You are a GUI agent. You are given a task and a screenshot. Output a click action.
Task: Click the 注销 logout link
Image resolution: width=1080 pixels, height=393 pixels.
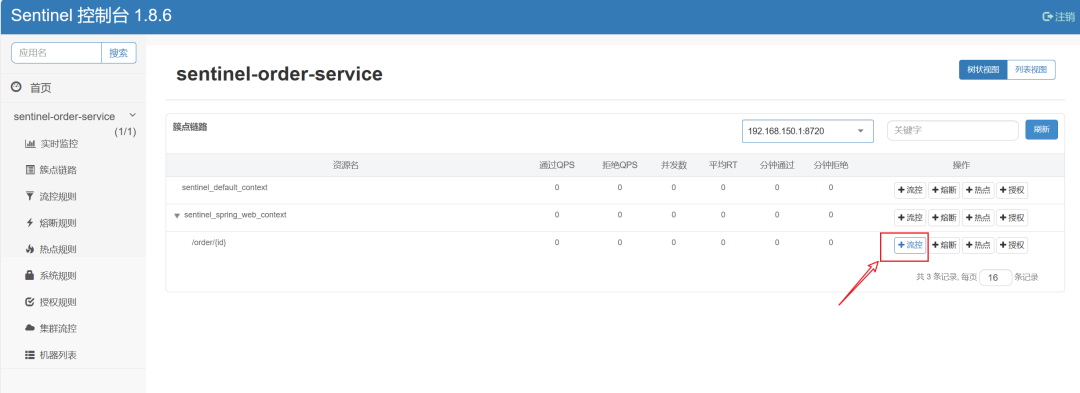pos(1059,17)
